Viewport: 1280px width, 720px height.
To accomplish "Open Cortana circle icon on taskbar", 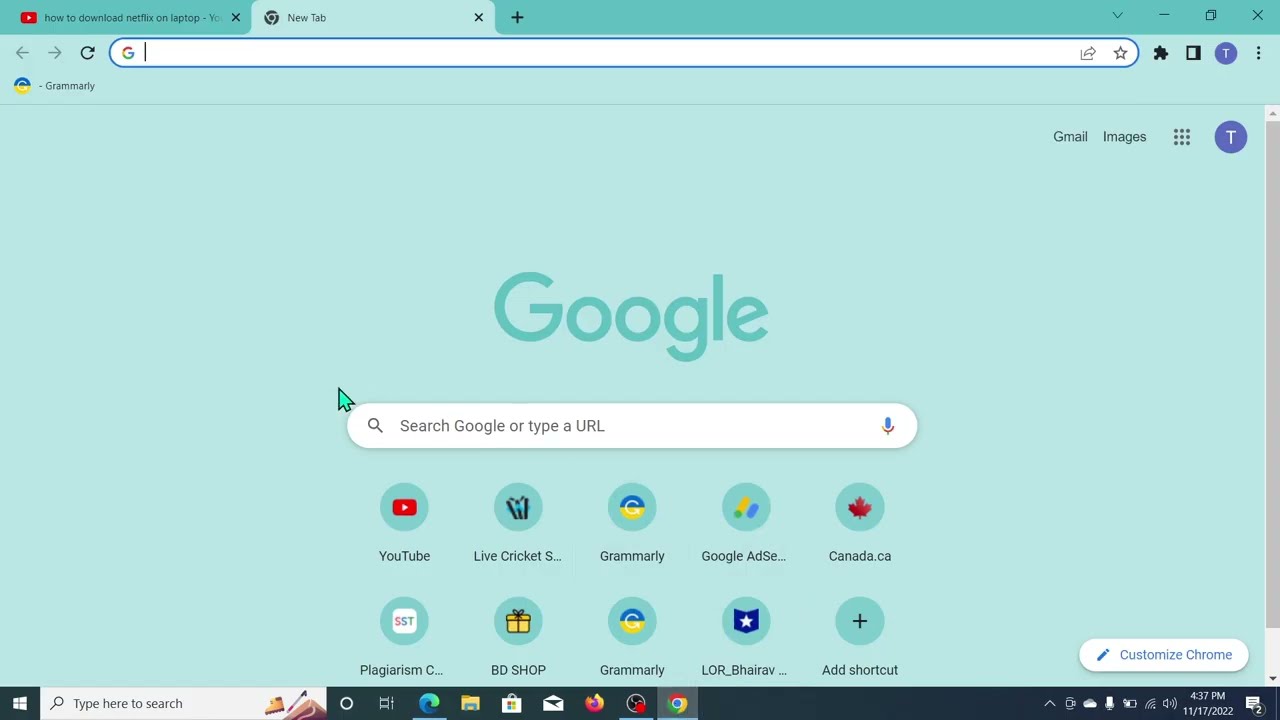I will pos(346,703).
